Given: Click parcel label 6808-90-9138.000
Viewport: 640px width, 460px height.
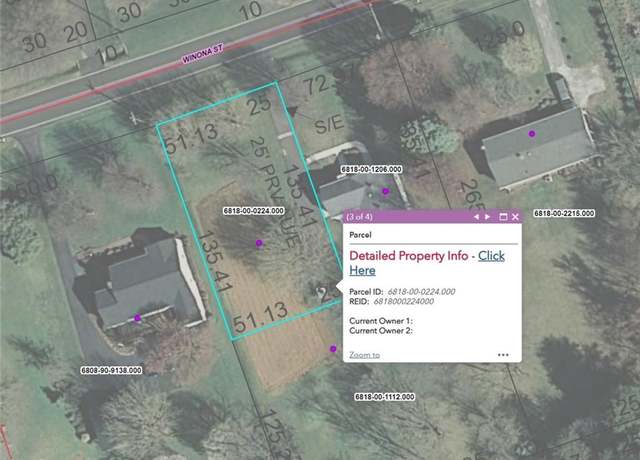Looking at the screenshot, I should tap(111, 370).
